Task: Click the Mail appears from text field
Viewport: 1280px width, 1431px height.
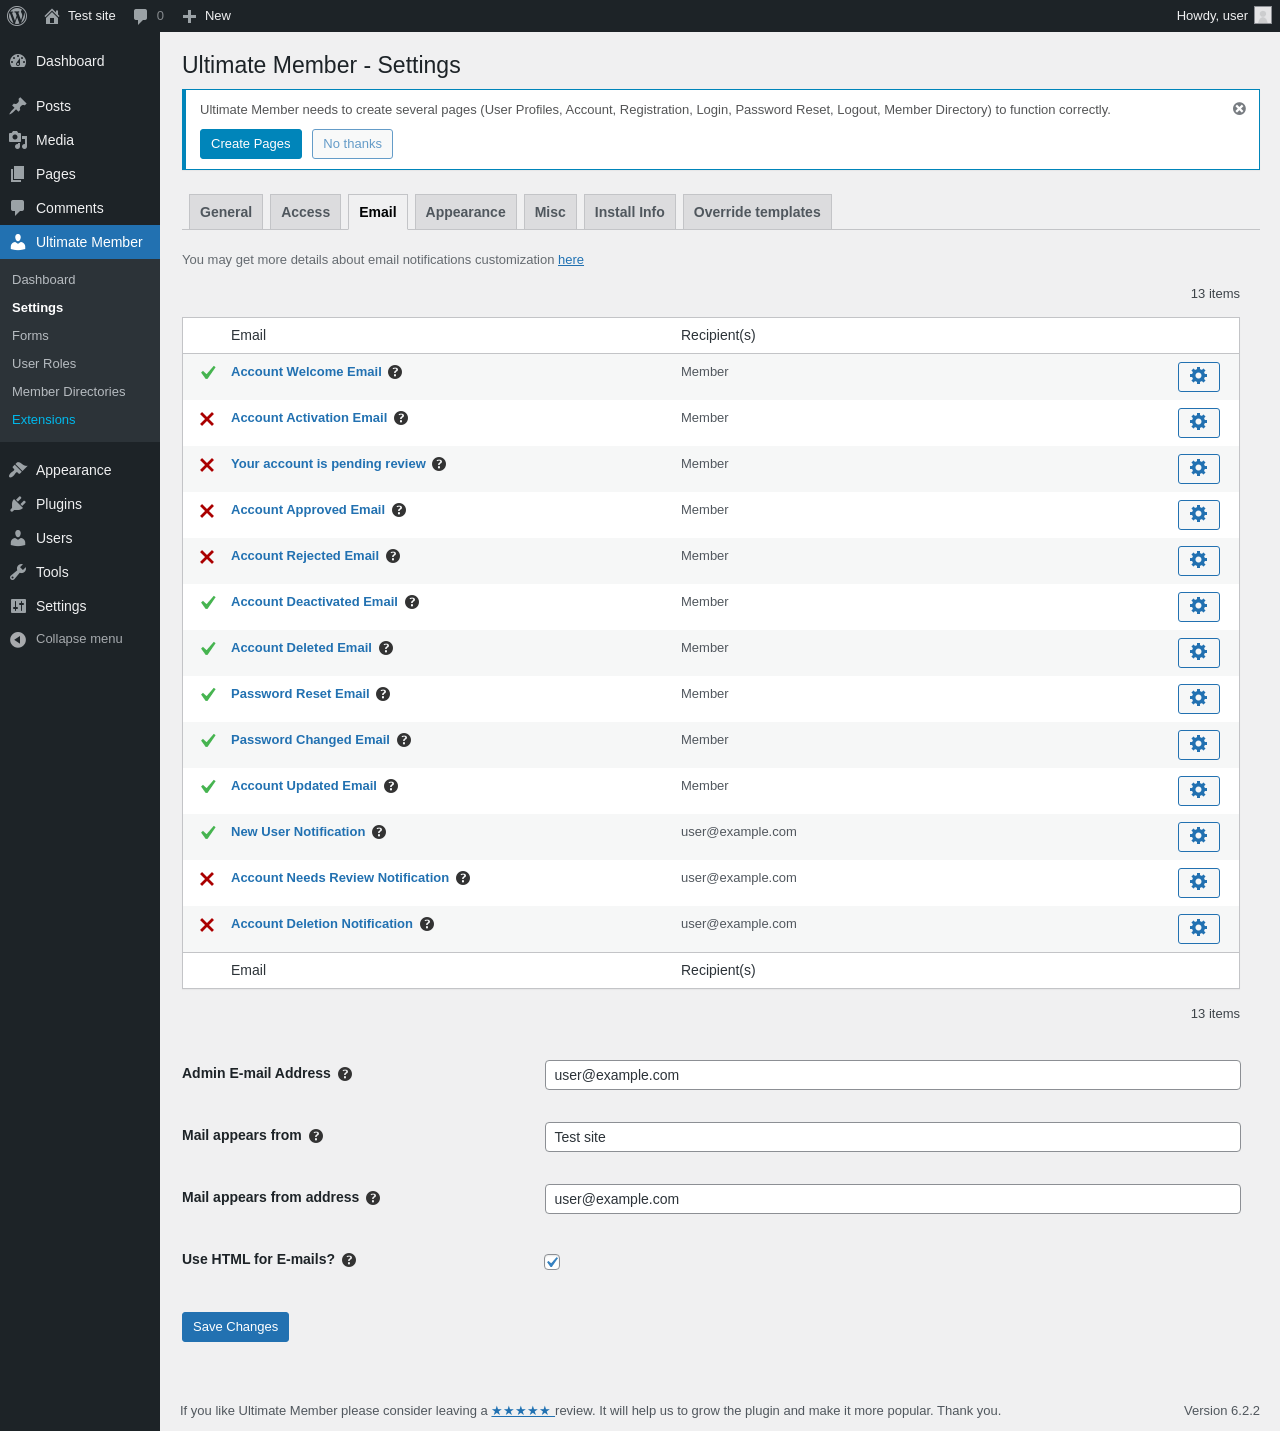Action: click(892, 1137)
